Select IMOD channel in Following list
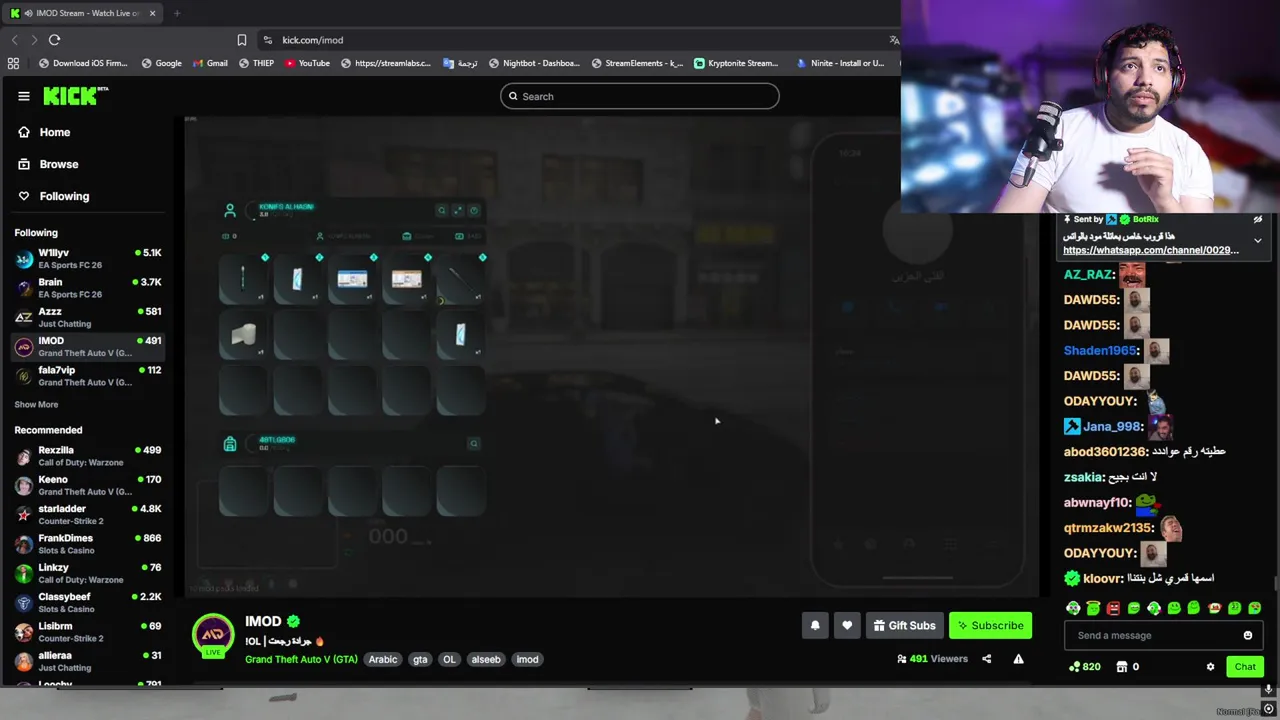This screenshot has width=1280, height=720. click(88, 346)
